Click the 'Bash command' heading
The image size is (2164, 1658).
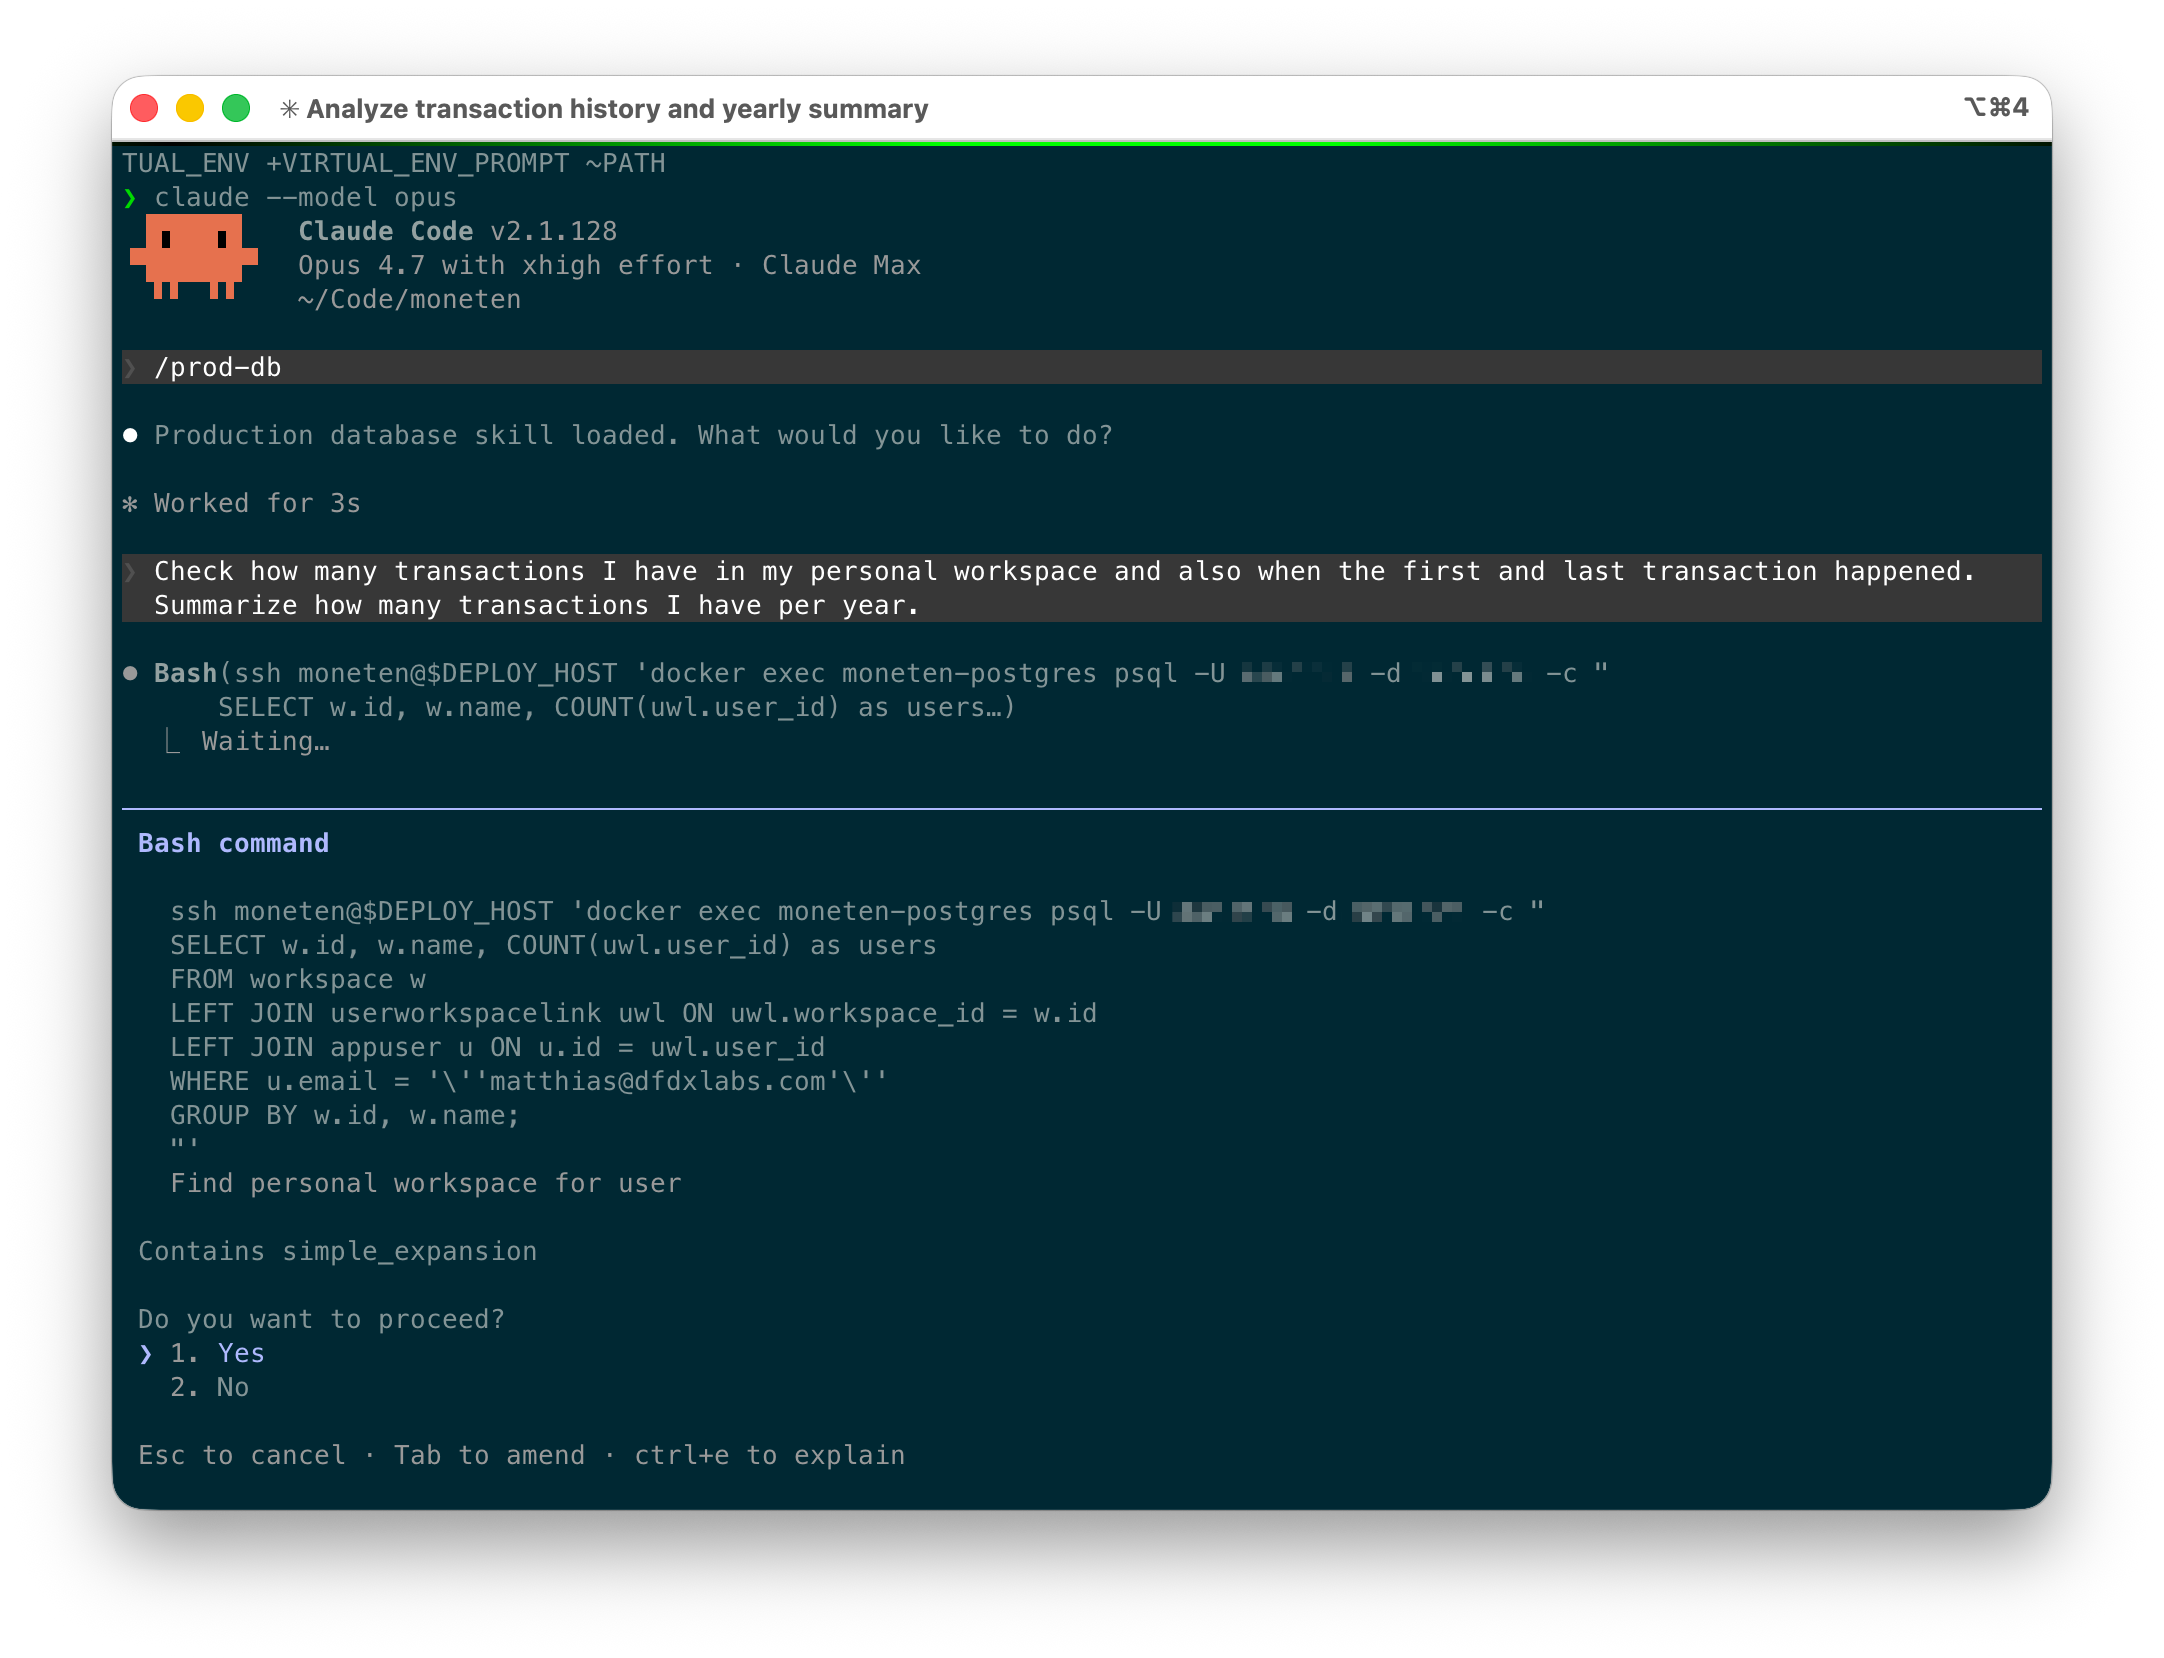coord(233,843)
